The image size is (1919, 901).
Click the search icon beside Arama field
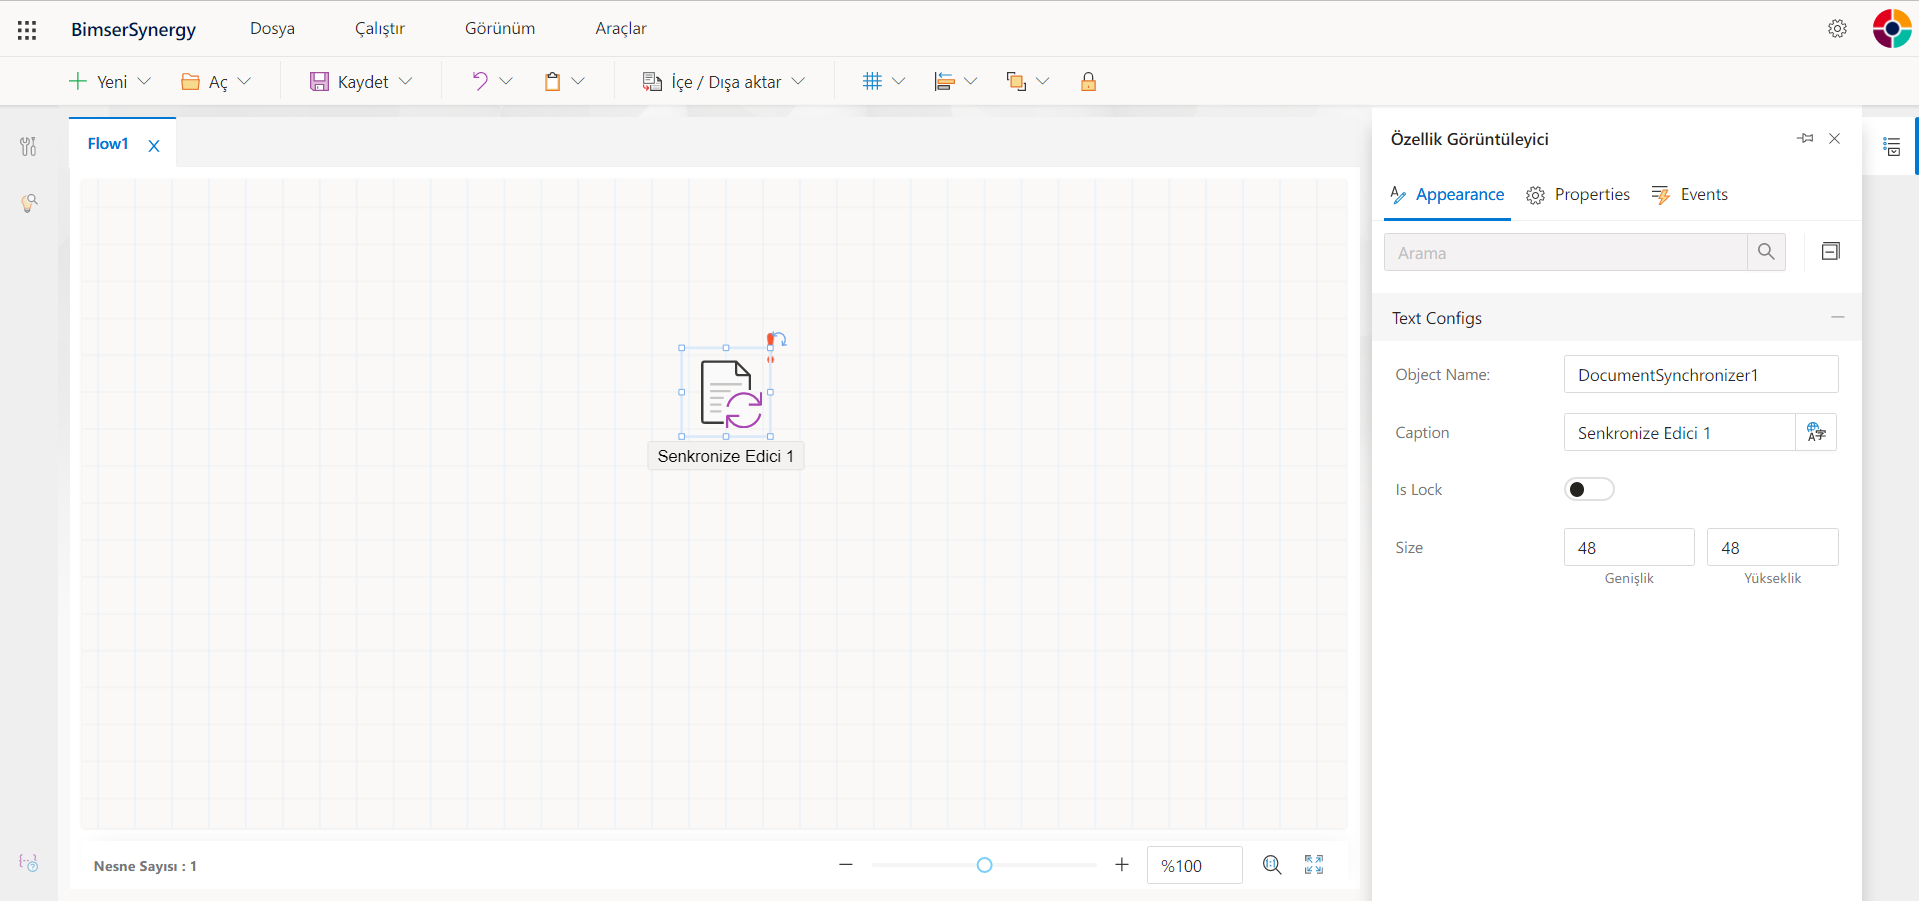coord(1766,252)
